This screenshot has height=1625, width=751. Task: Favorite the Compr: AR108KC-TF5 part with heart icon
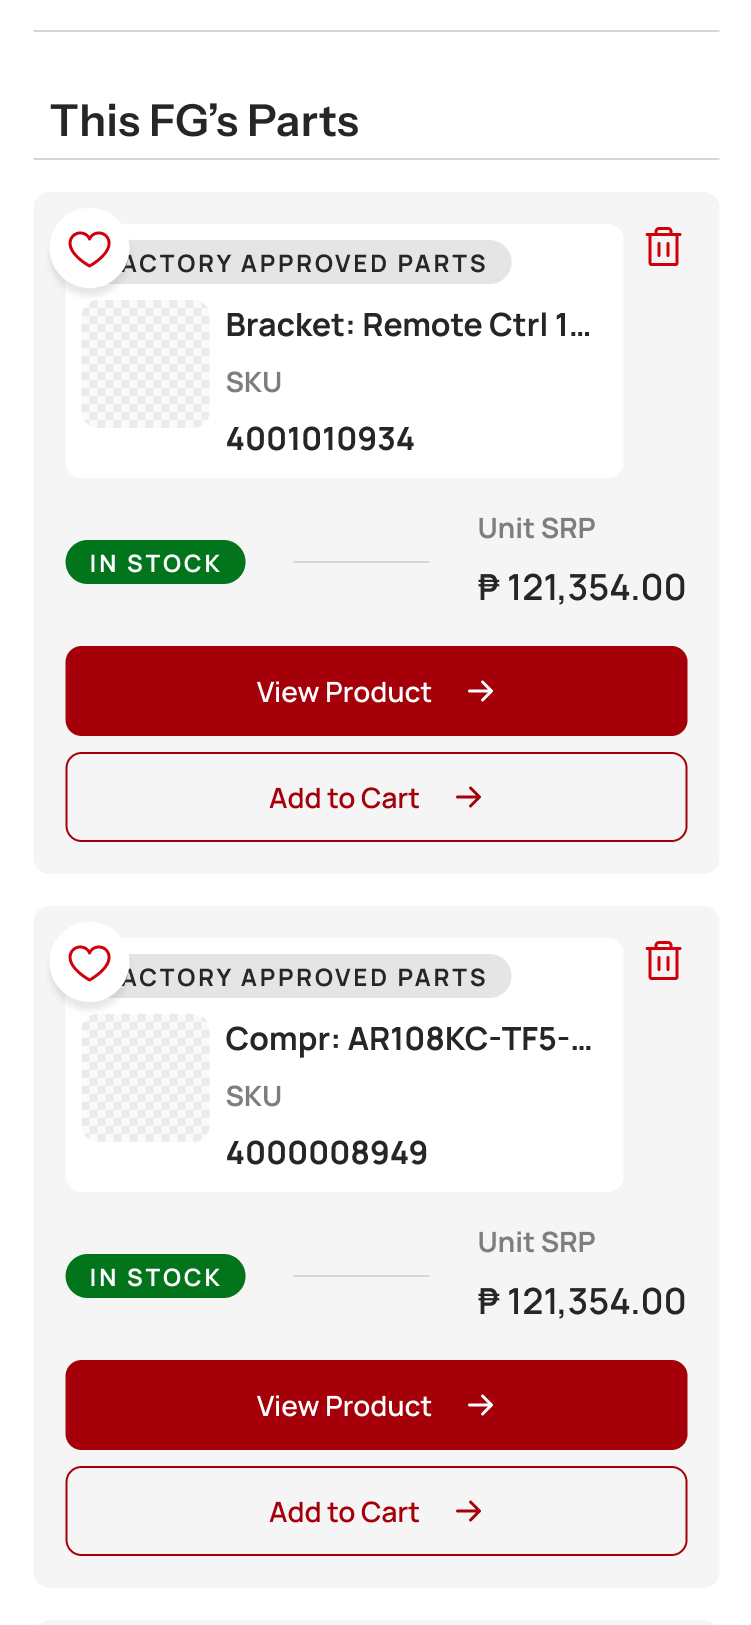tap(89, 962)
